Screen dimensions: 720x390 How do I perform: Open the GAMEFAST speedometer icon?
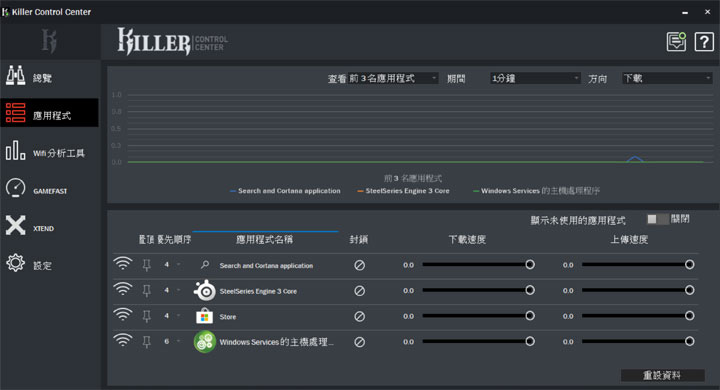[x=15, y=188]
